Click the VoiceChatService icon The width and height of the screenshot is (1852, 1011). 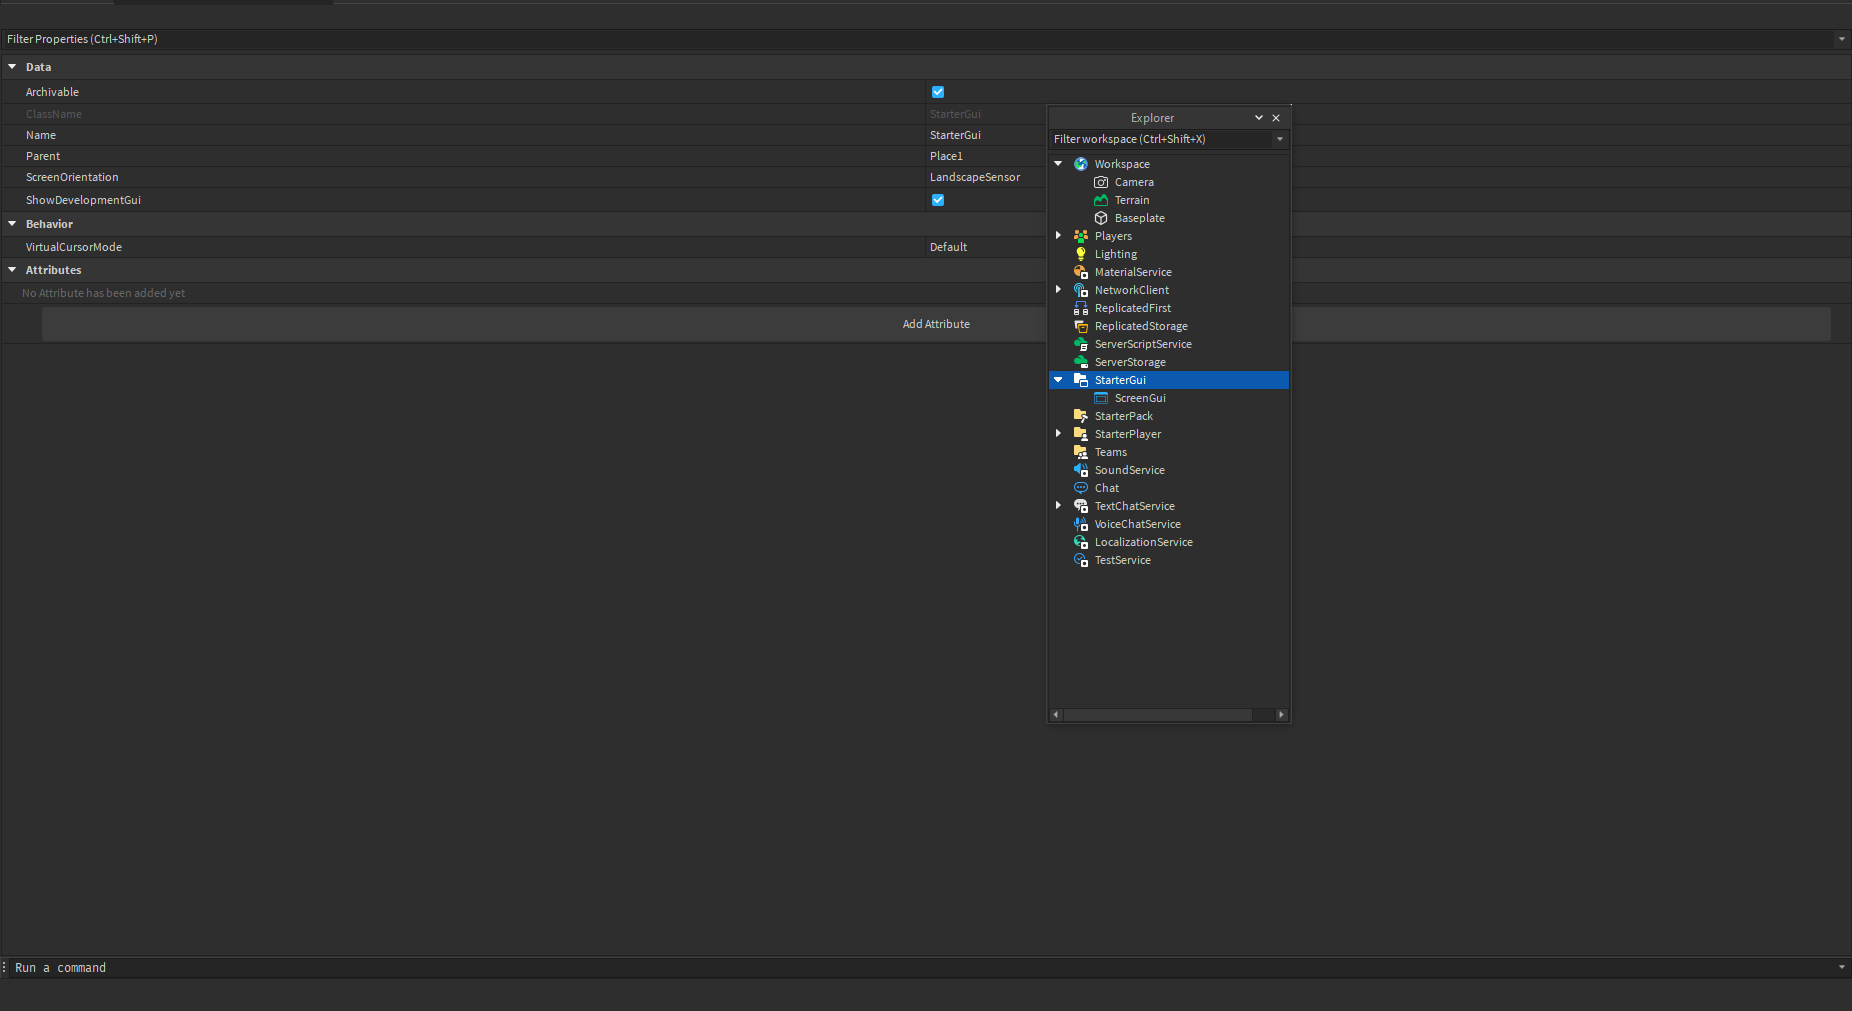coord(1080,524)
